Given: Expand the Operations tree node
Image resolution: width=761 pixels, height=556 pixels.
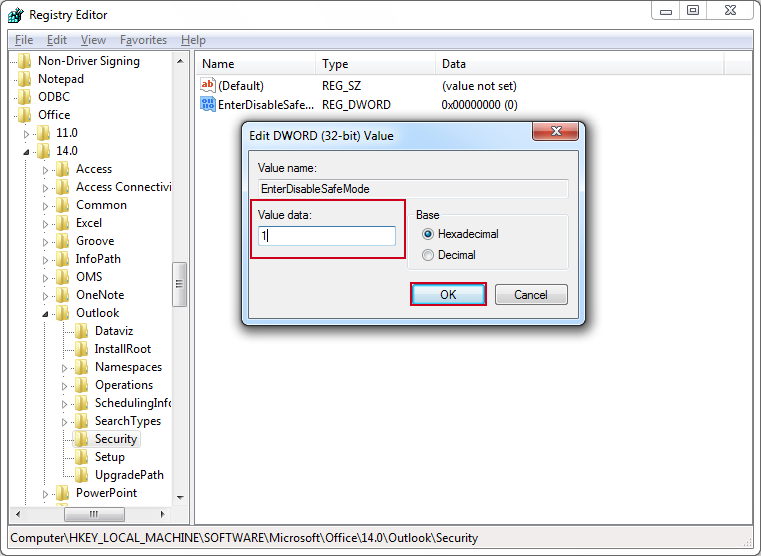Looking at the screenshot, I should pyautogui.click(x=65, y=386).
